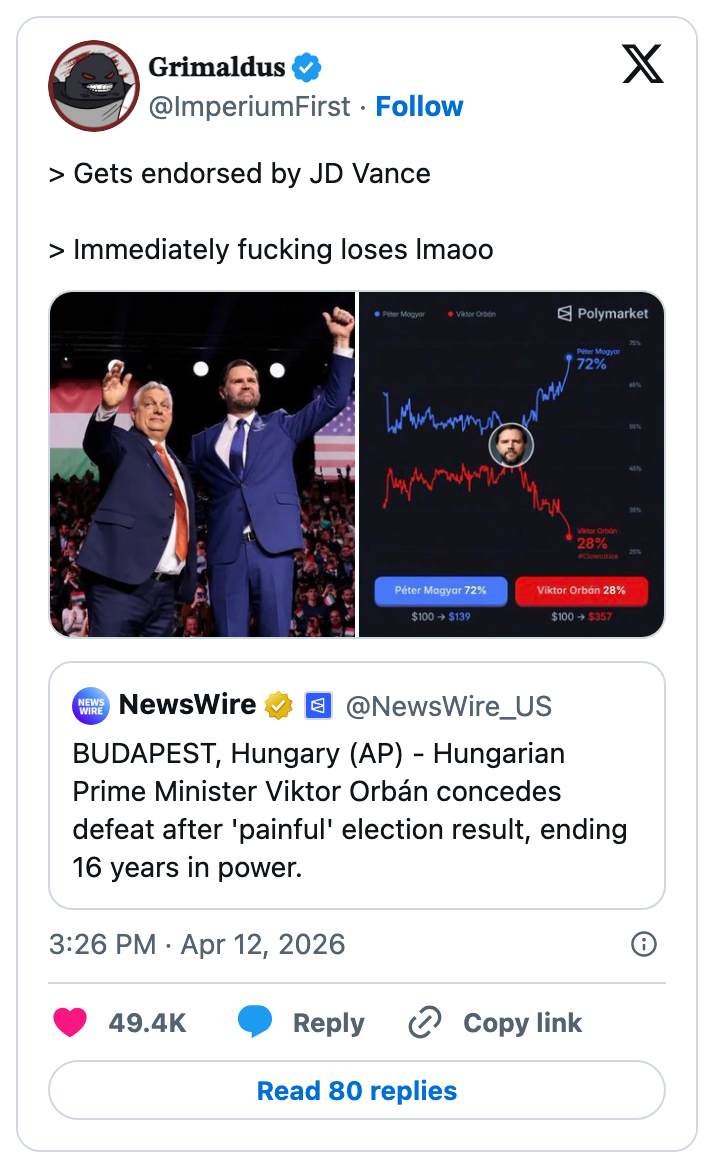The width and height of the screenshot is (720, 1170).
Task: Click the blue verified badge beside Grimaldus
Action: (307, 68)
